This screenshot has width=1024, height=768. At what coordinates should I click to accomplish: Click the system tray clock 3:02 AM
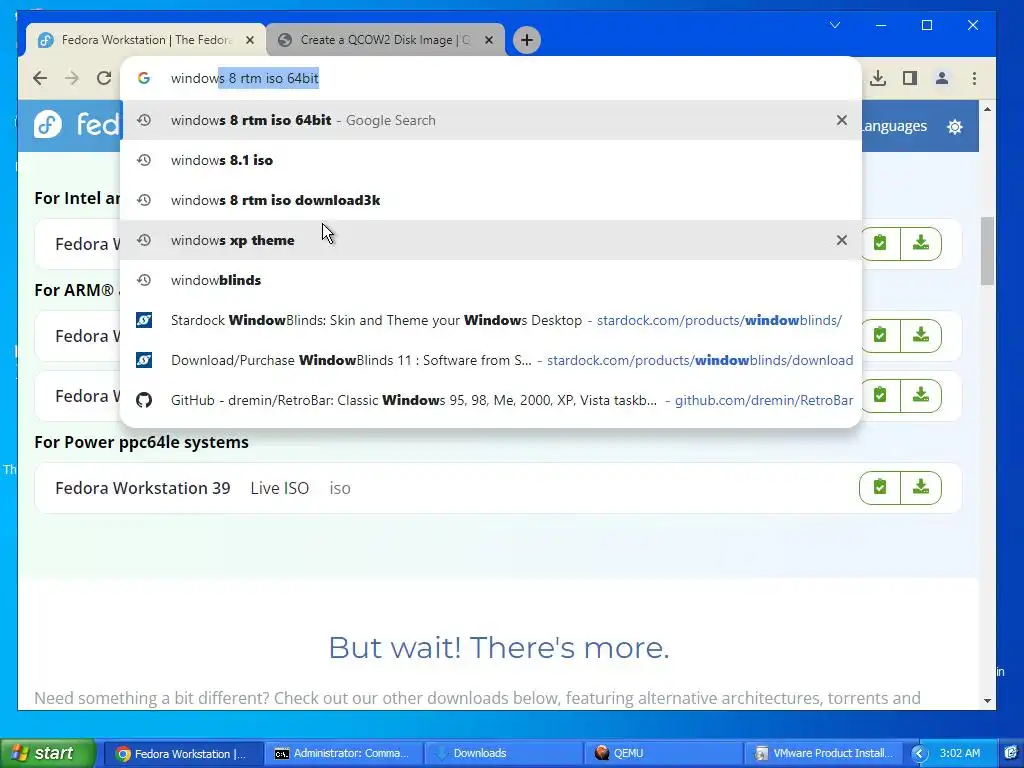(959, 754)
